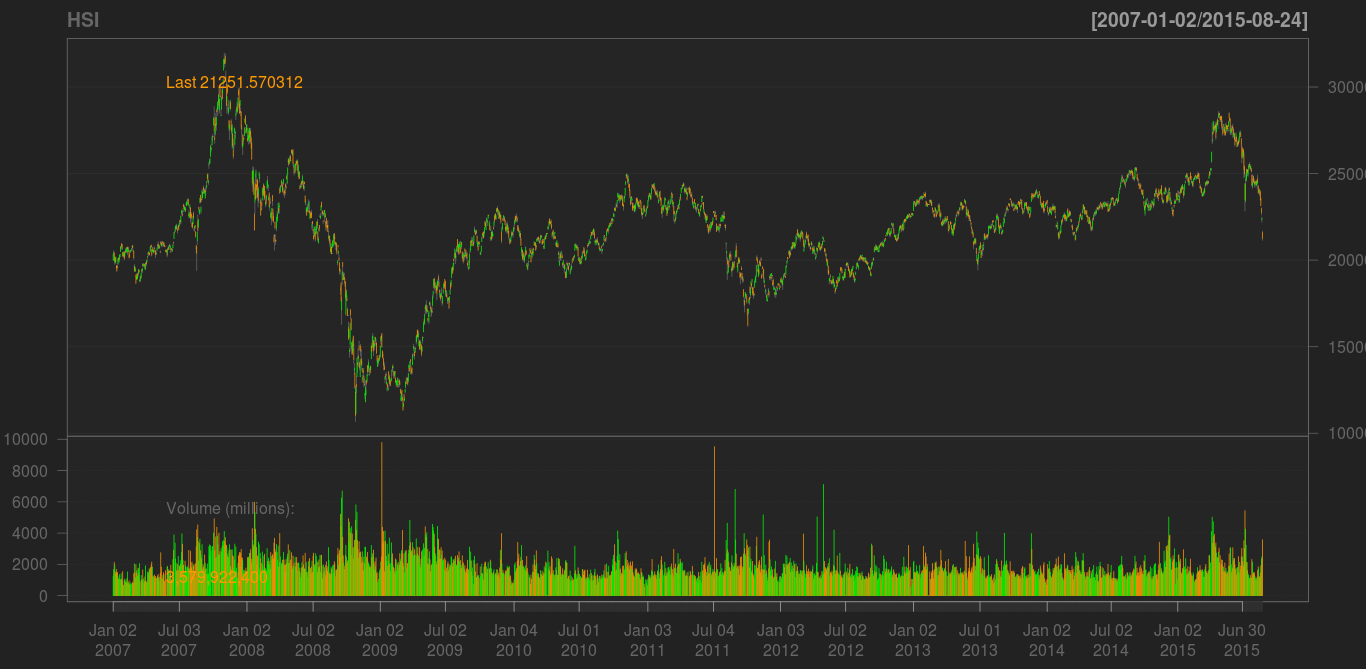Click the Jun 30 2015 date label
The height and width of the screenshot is (669, 1366).
(x=1242, y=640)
